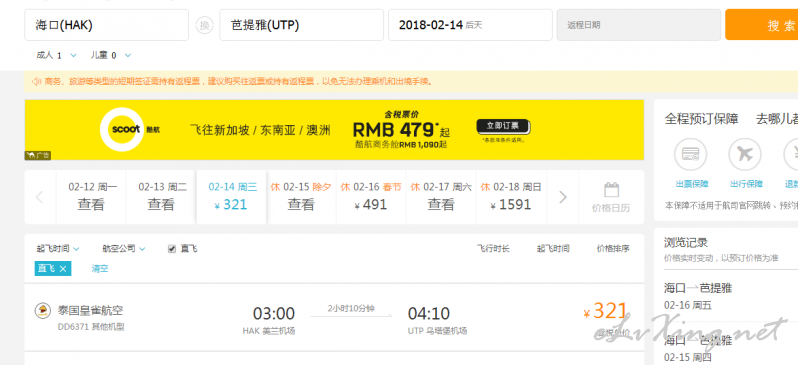
Task: Click the orange 搜索 search button
Action: coord(761,24)
